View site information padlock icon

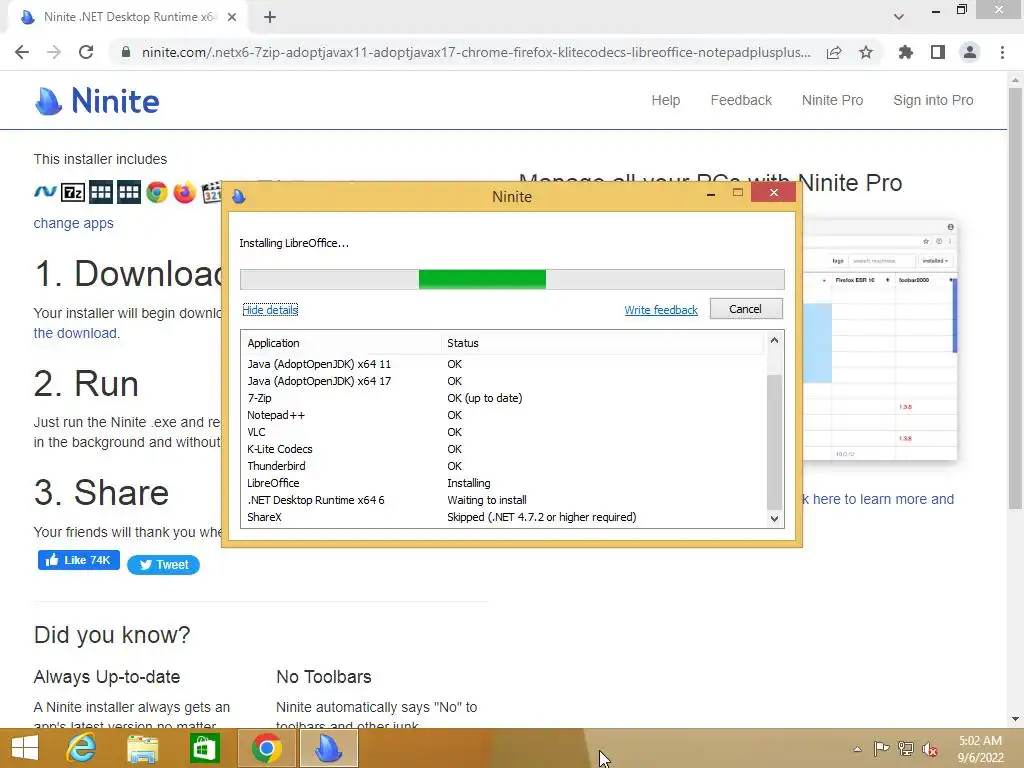(126, 52)
